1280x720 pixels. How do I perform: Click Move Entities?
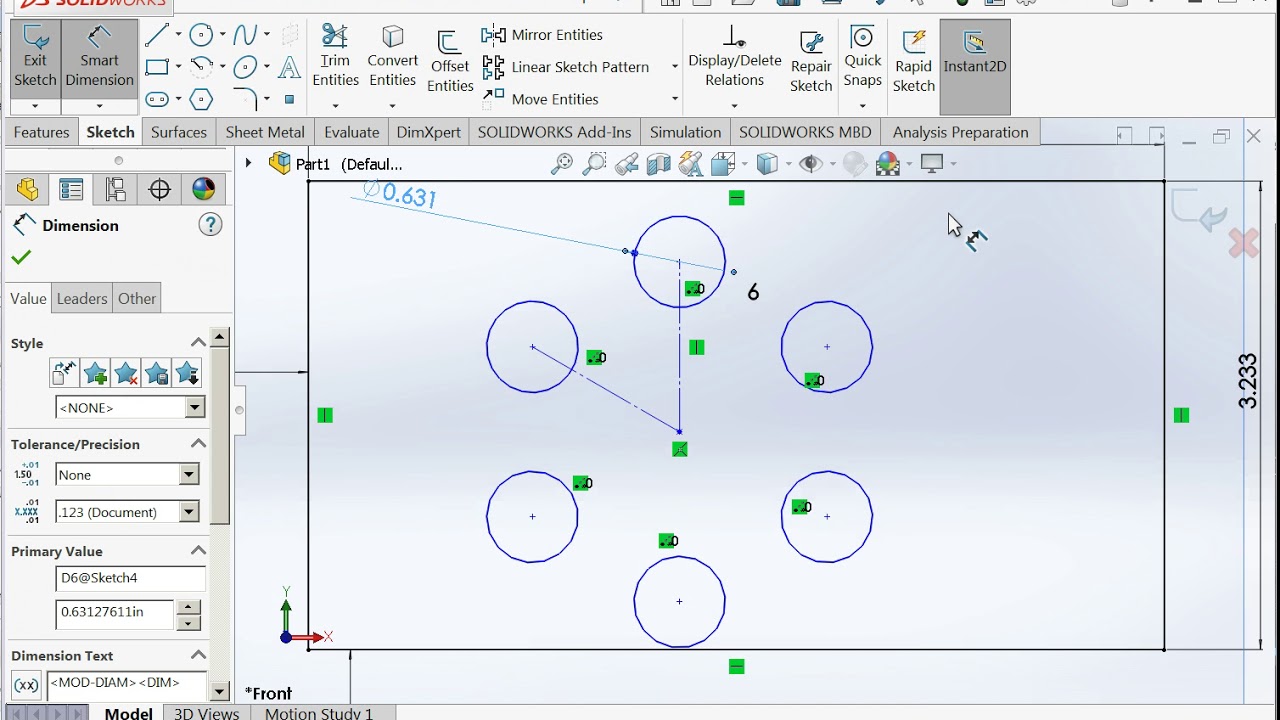click(540, 99)
